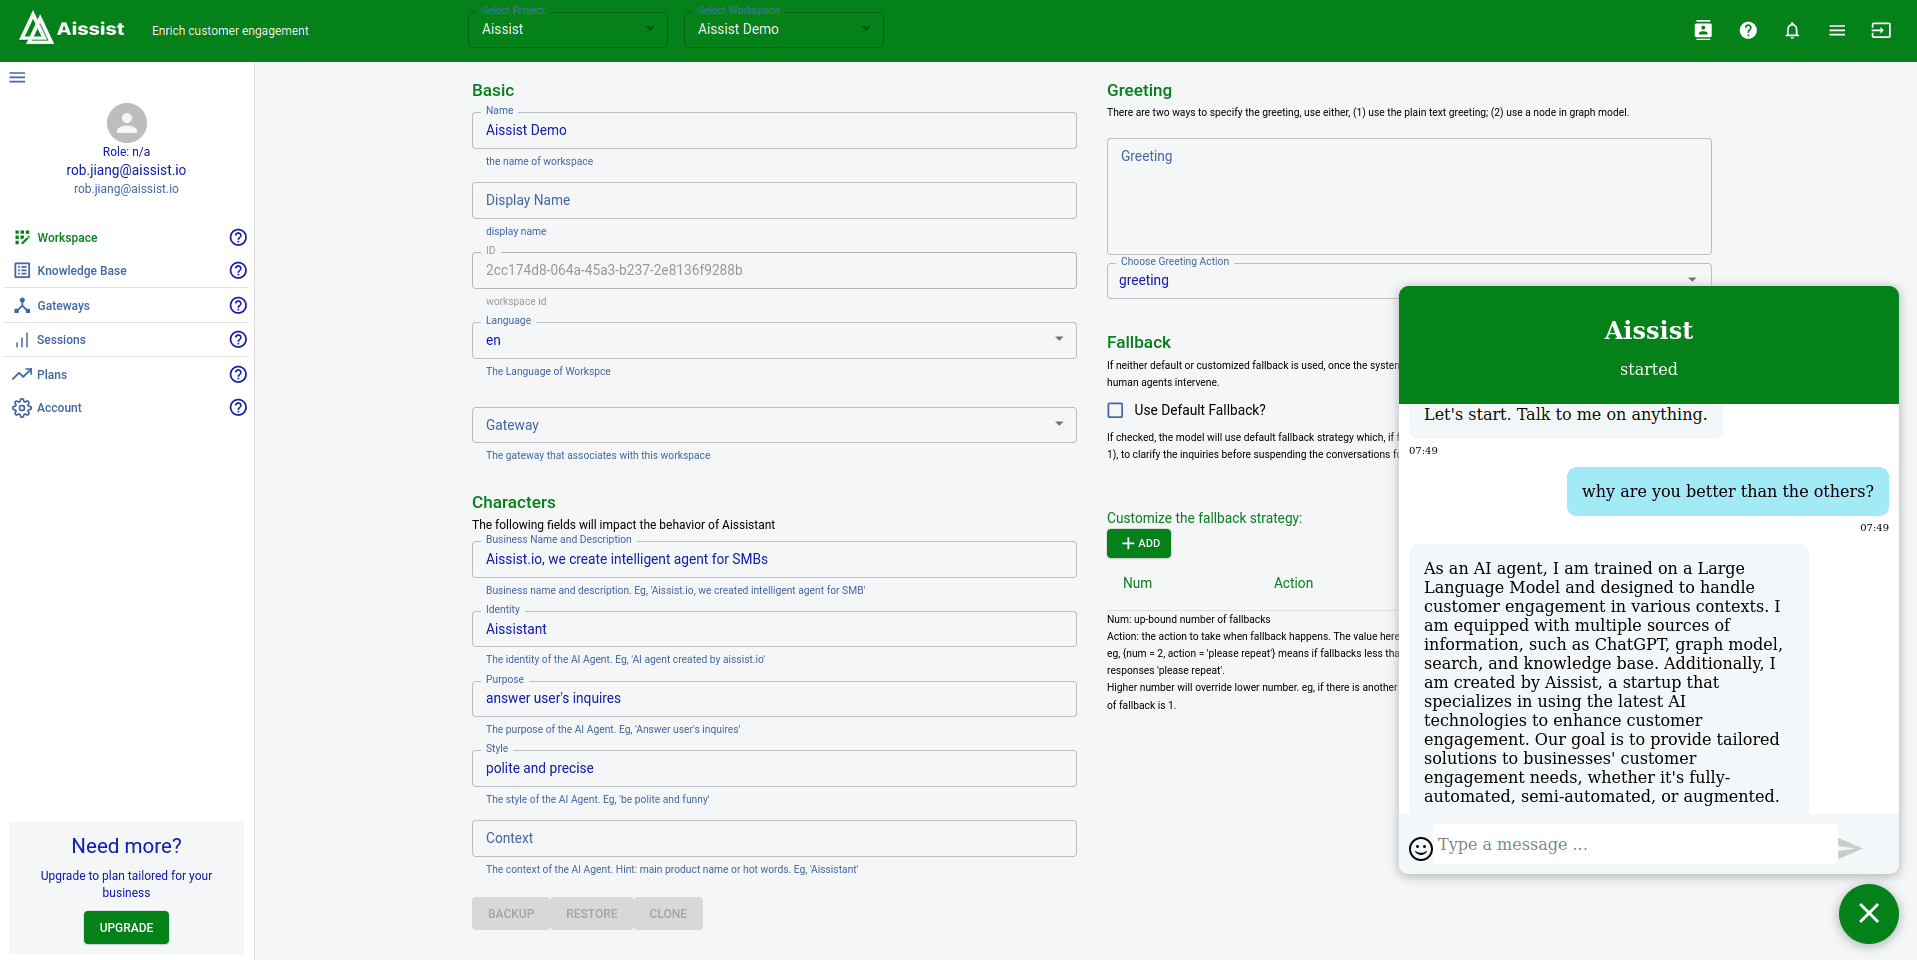Open Sessions in sidebar
1917x960 pixels.
pyautogui.click(x=61, y=340)
